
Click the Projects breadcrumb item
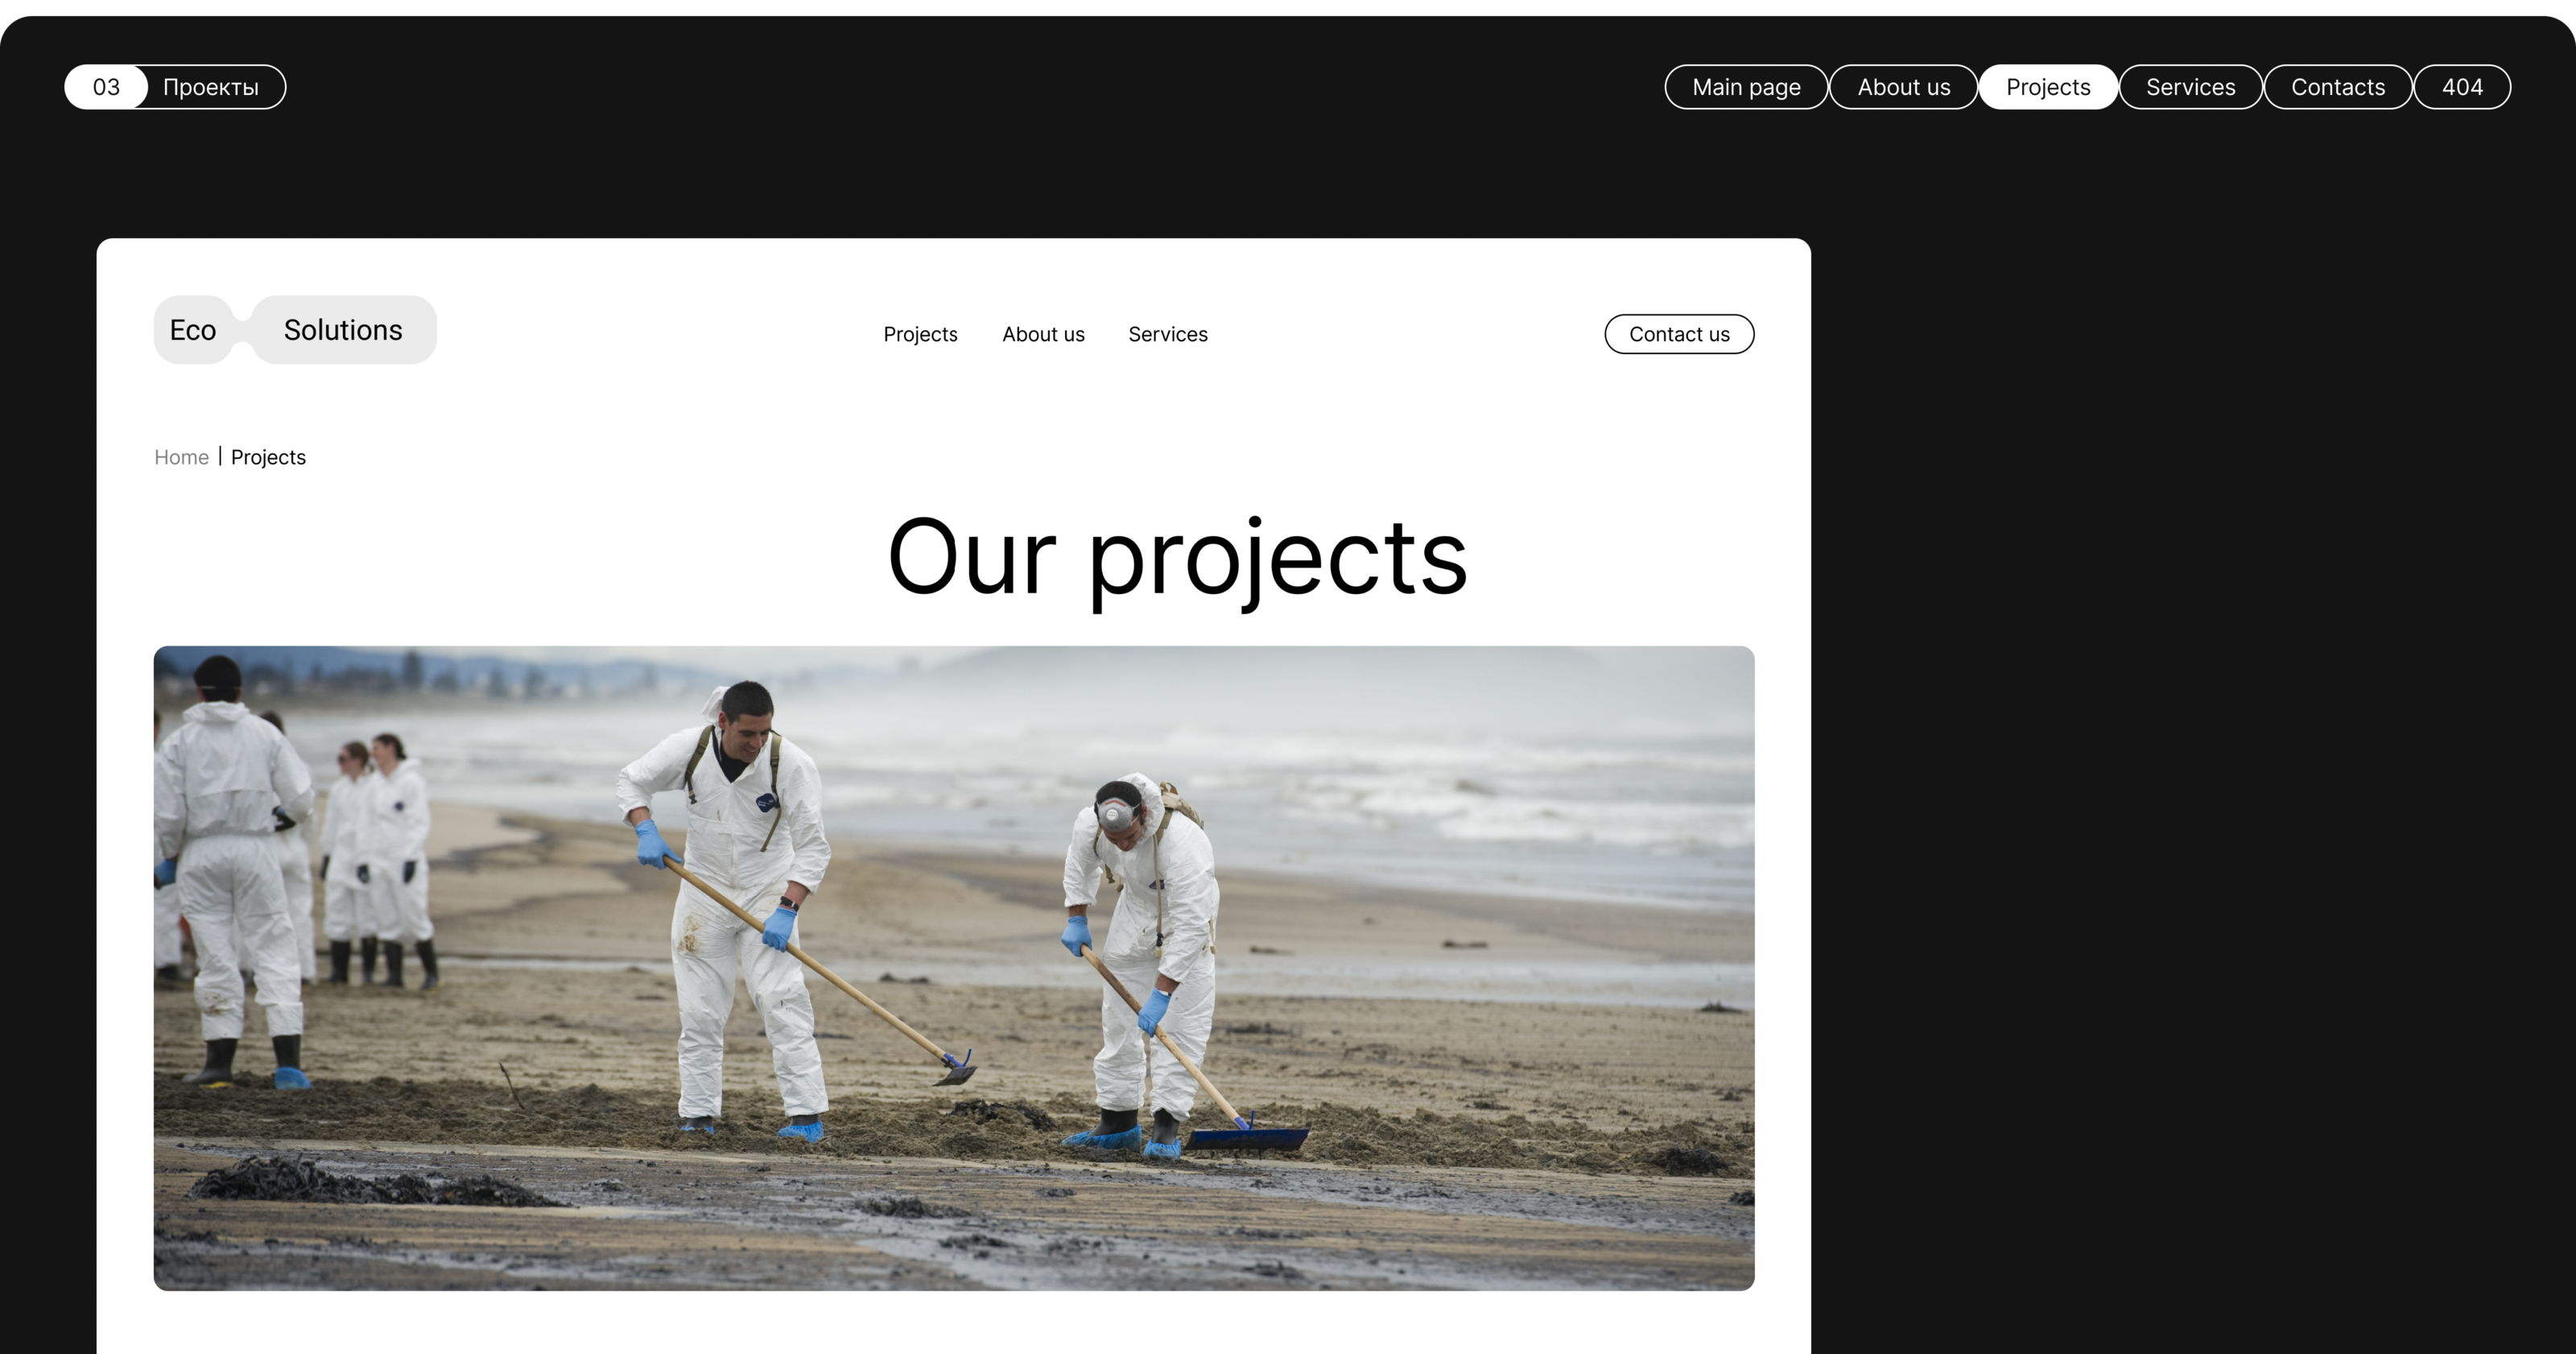tap(268, 457)
